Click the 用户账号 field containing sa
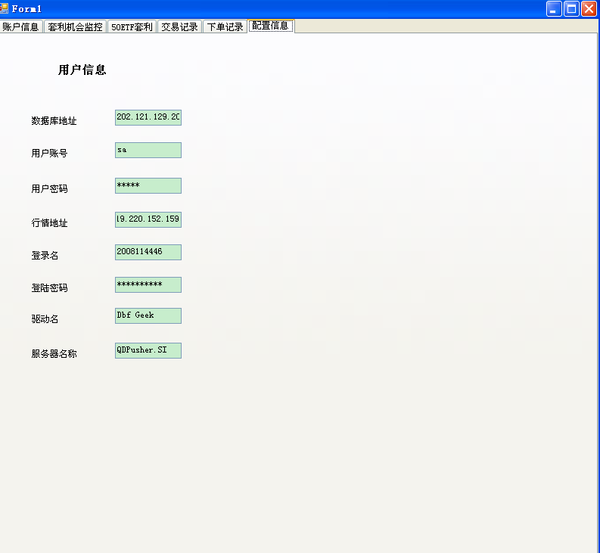Screen dimensions: 600x553 (x=148, y=150)
